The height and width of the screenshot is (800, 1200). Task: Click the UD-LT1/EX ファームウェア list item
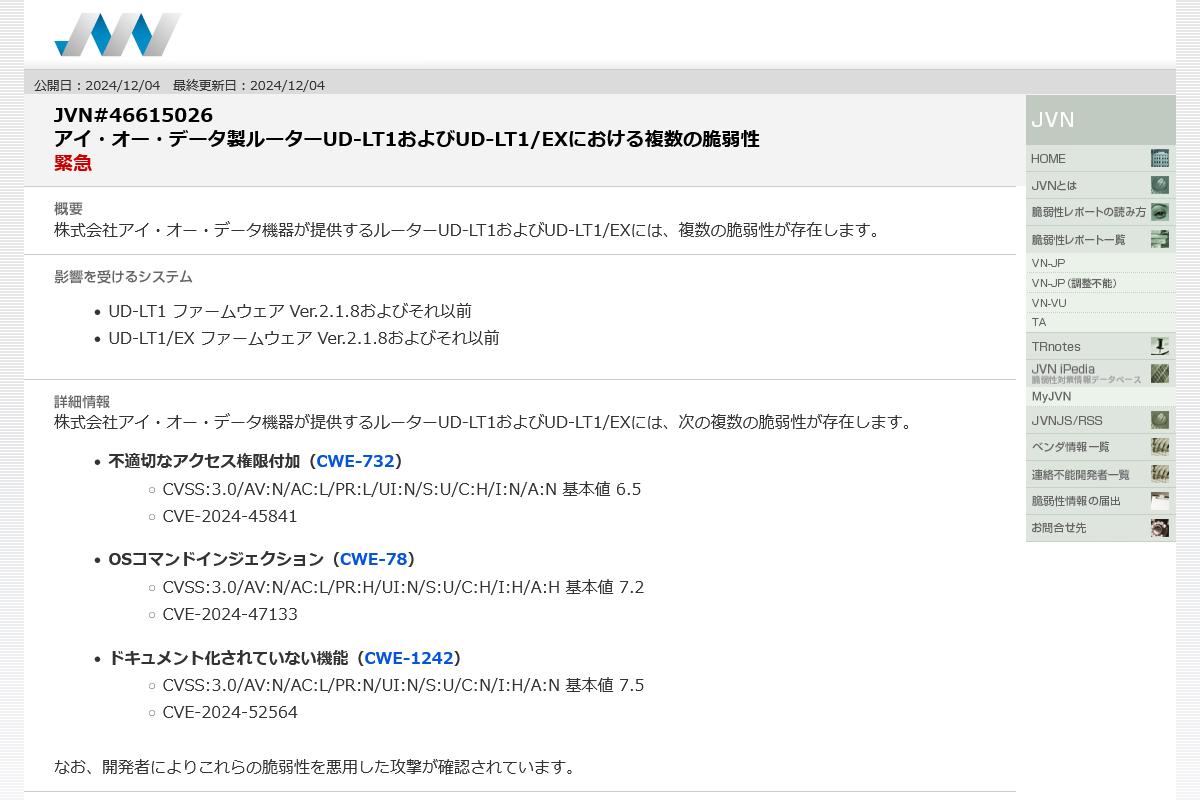point(304,338)
